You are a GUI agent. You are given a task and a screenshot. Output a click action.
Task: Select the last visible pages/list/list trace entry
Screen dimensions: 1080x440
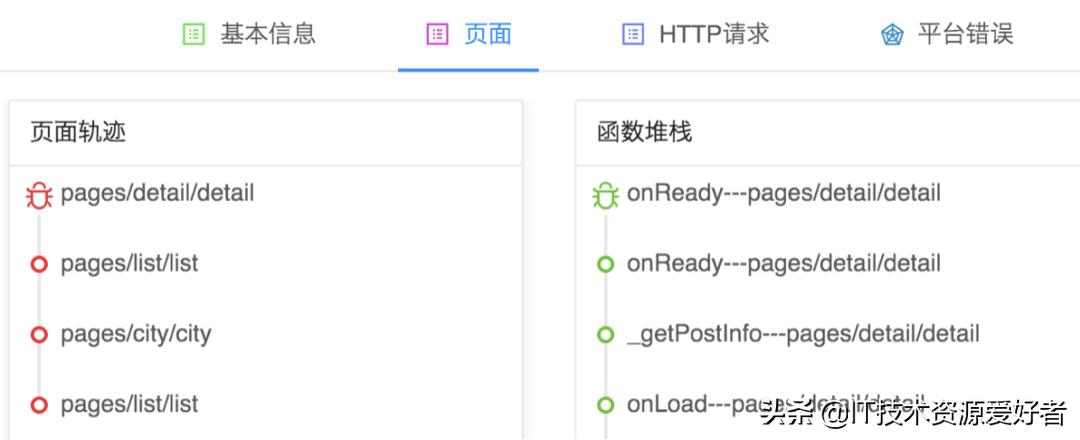click(129, 405)
